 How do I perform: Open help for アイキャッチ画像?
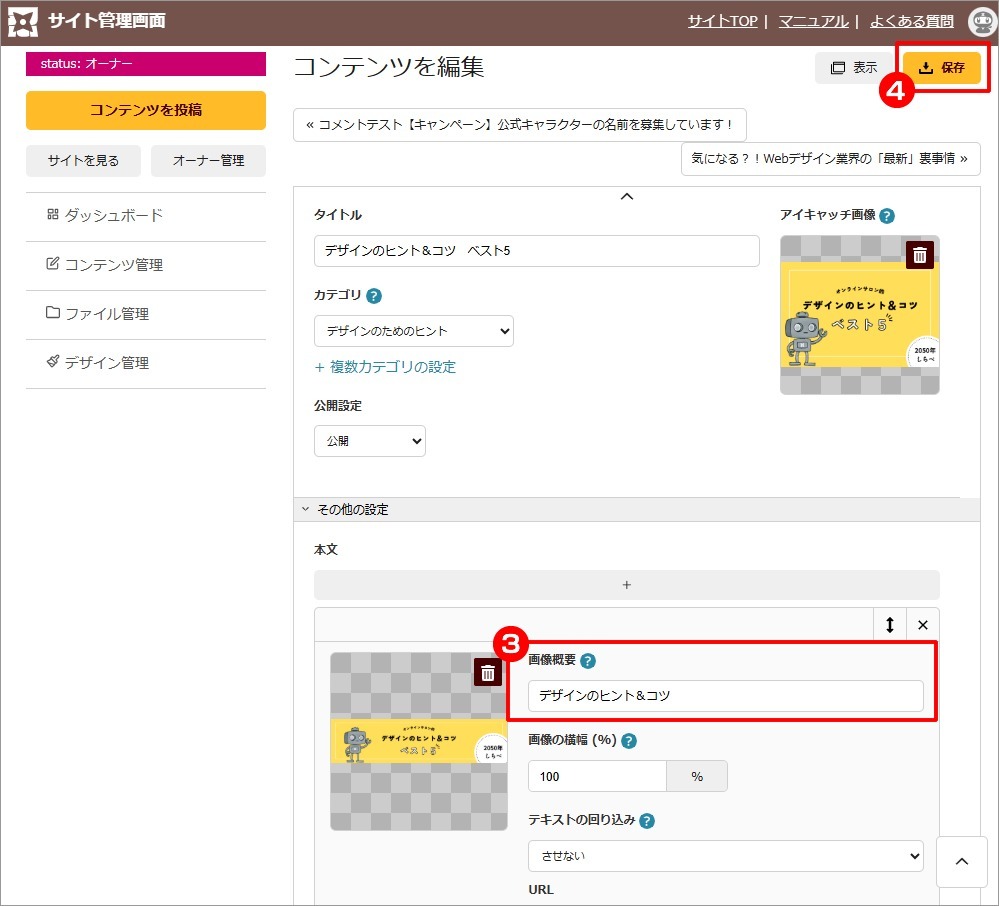887,215
